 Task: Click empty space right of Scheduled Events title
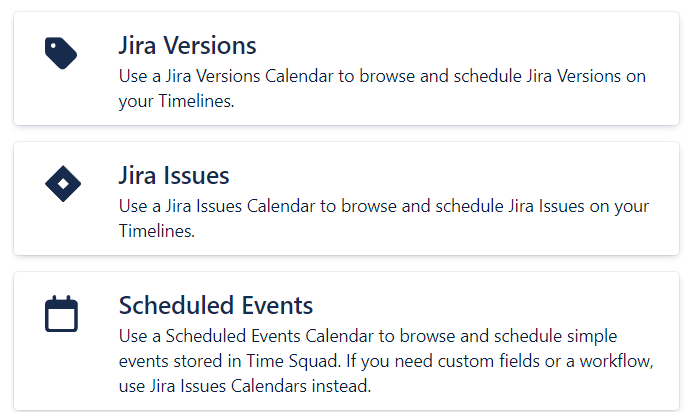(480, 305)
